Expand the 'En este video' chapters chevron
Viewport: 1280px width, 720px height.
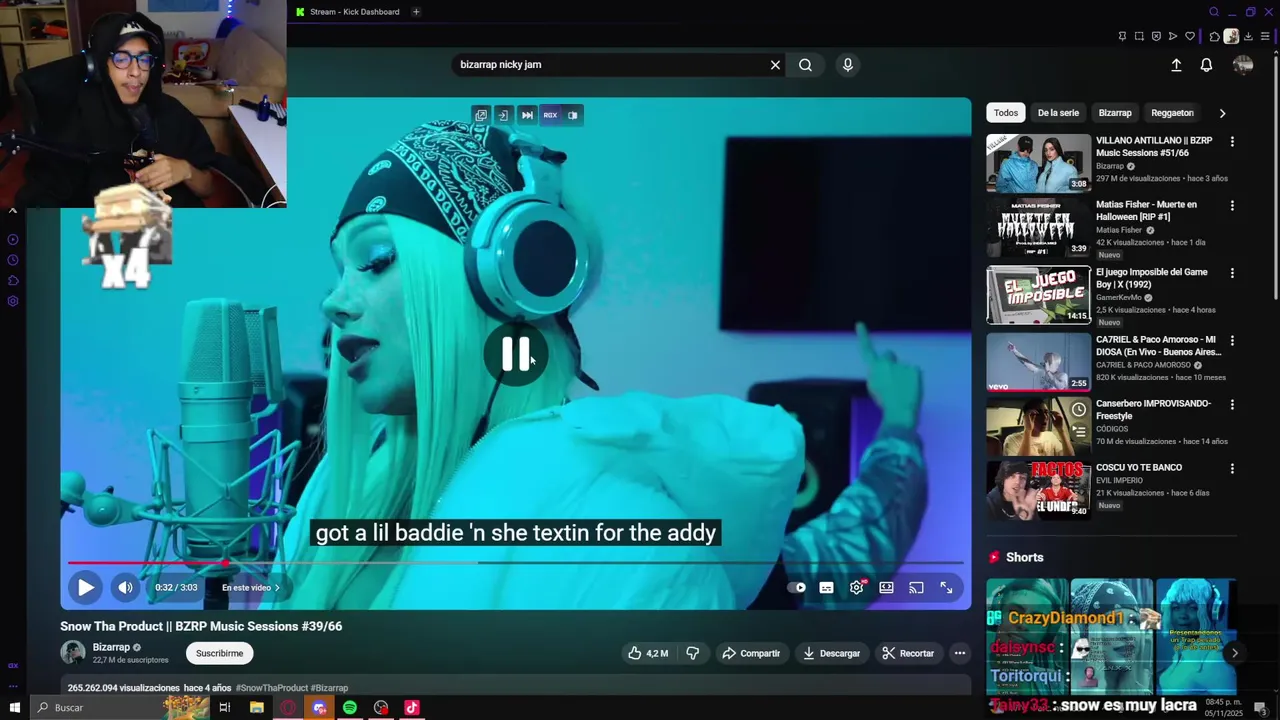pos(277,588)
